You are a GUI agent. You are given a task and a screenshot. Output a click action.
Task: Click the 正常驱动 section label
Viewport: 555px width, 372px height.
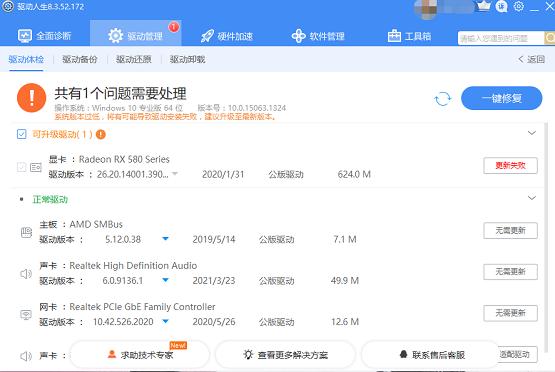(50, 199)
